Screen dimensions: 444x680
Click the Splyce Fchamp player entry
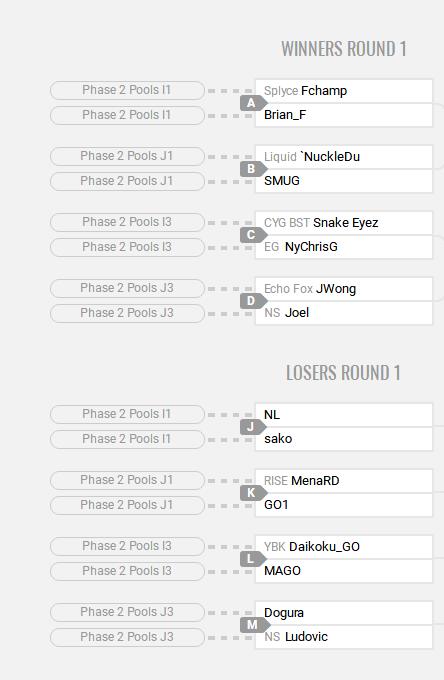tap(344, 91)
